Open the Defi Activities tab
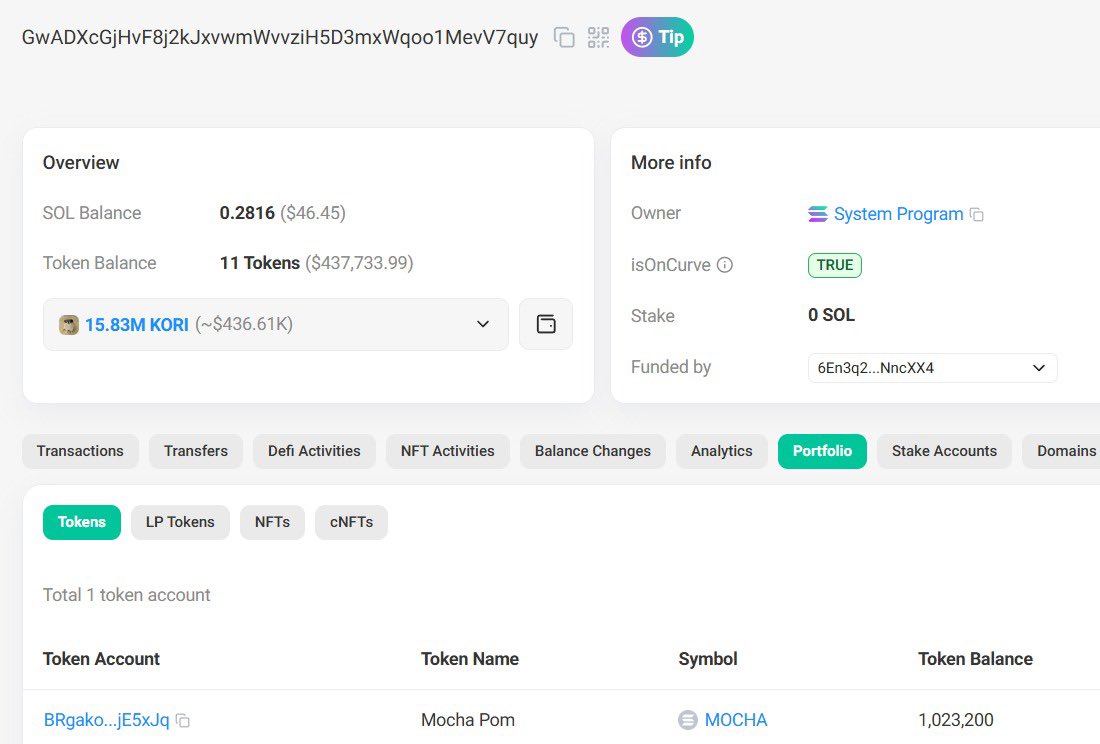The height and width of the screenshot is (744, 1100). [x=314, y=451]
